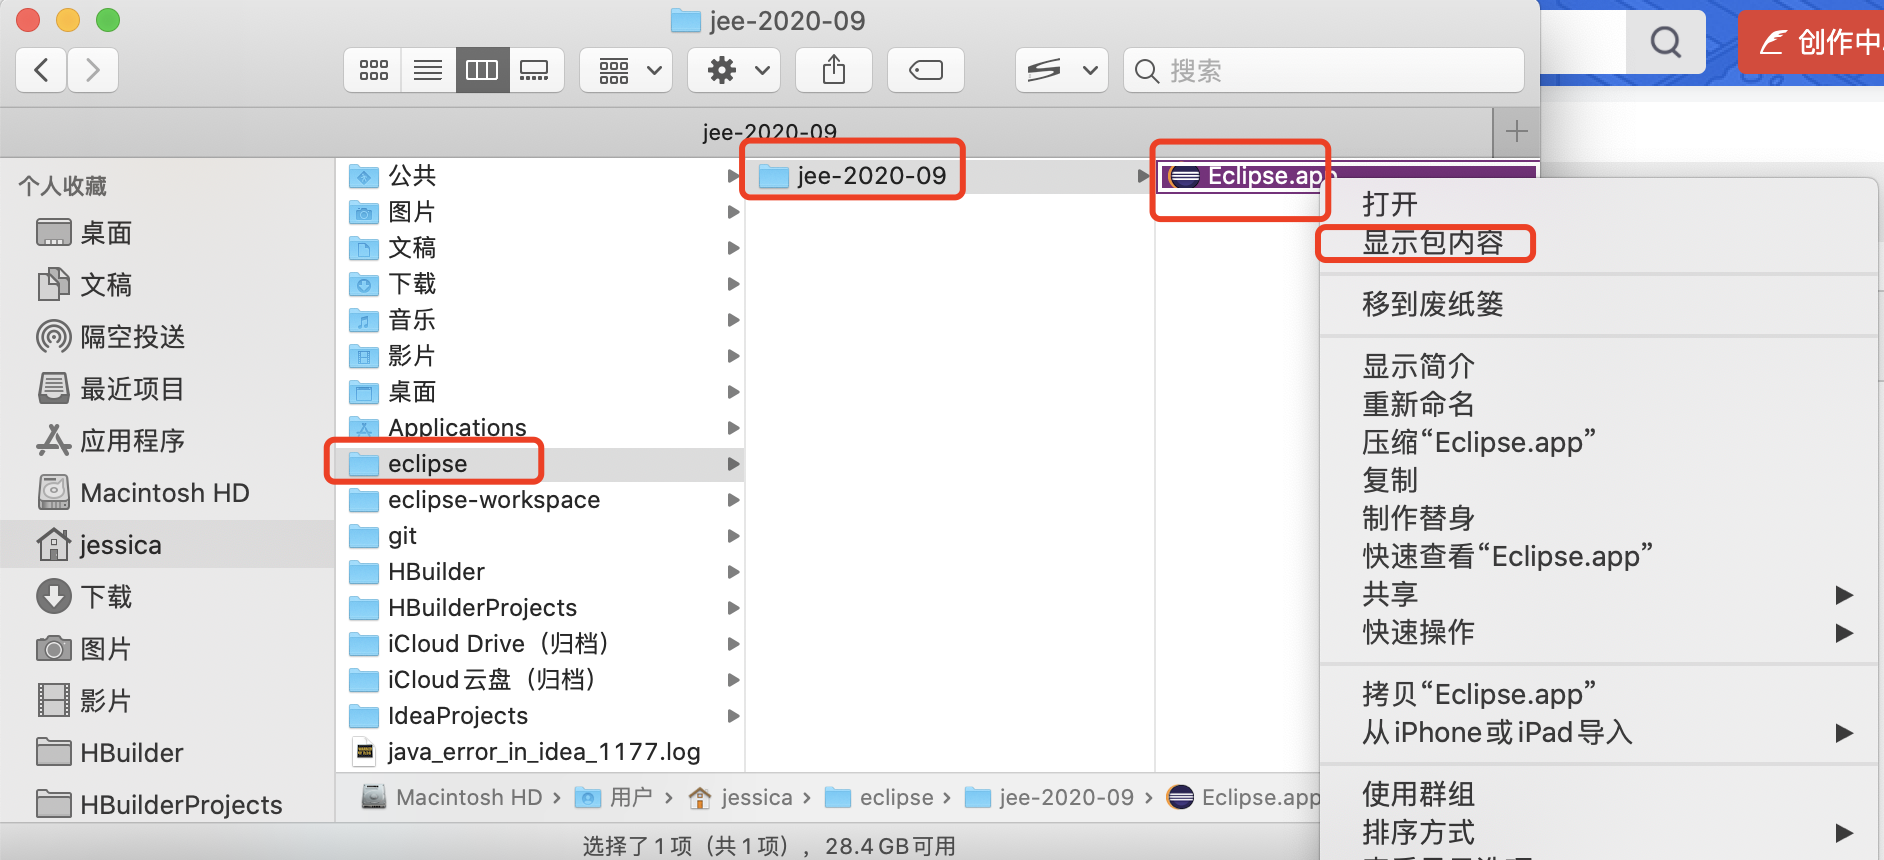Viewport: 1884px width, 860px height.
Task: Click the Edit Tags toolbar button
Action: point(926,70)
